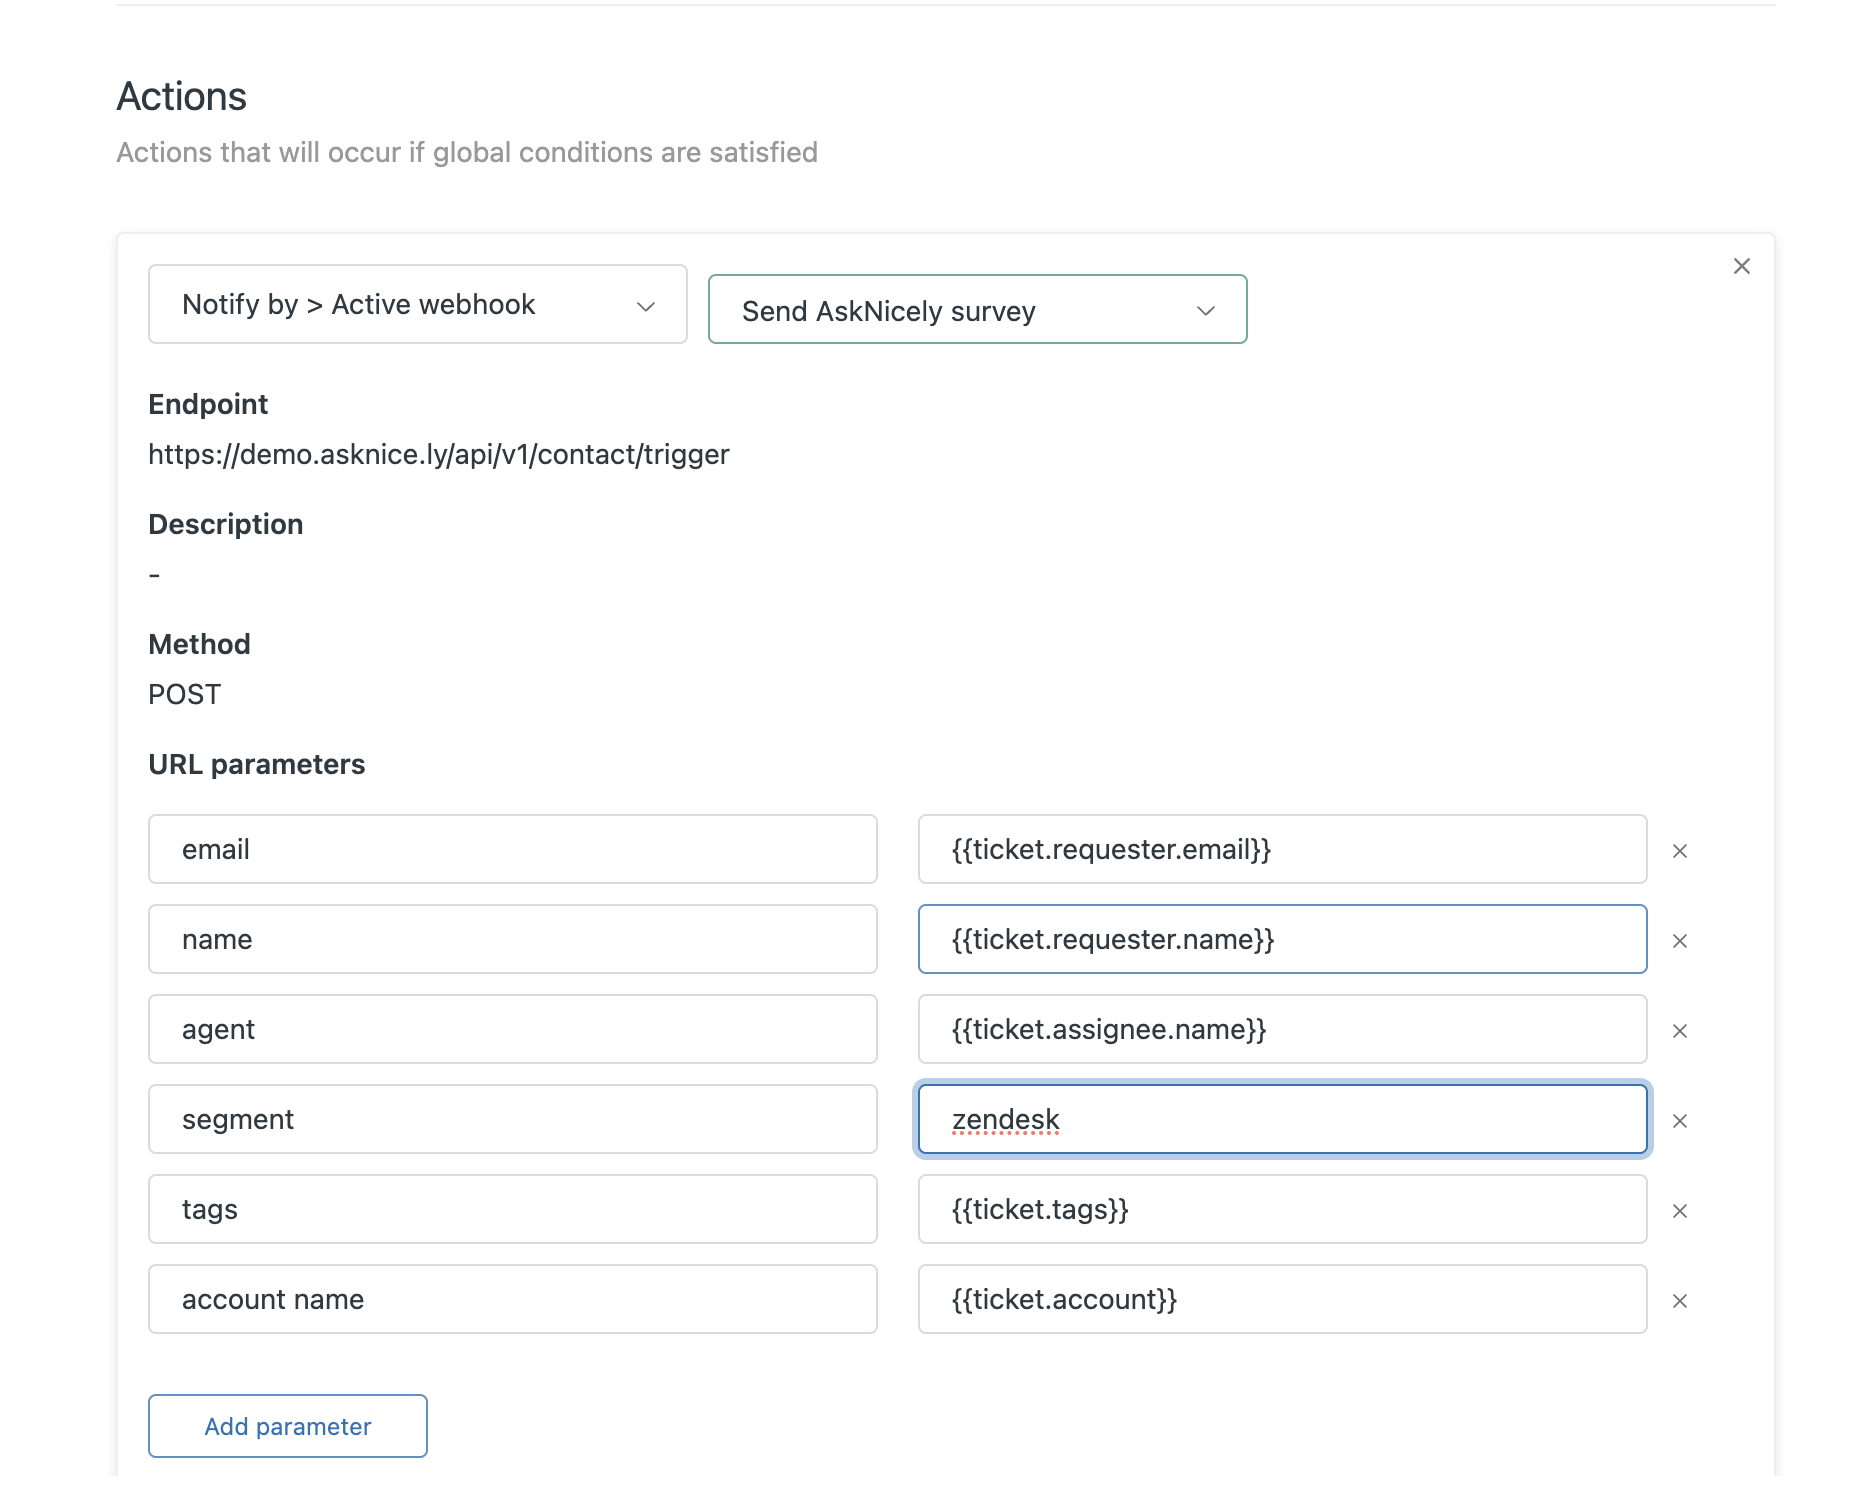Edit the segment parameter key field
This screenshot has width=1872, height=1486.
click(513, 1119)
